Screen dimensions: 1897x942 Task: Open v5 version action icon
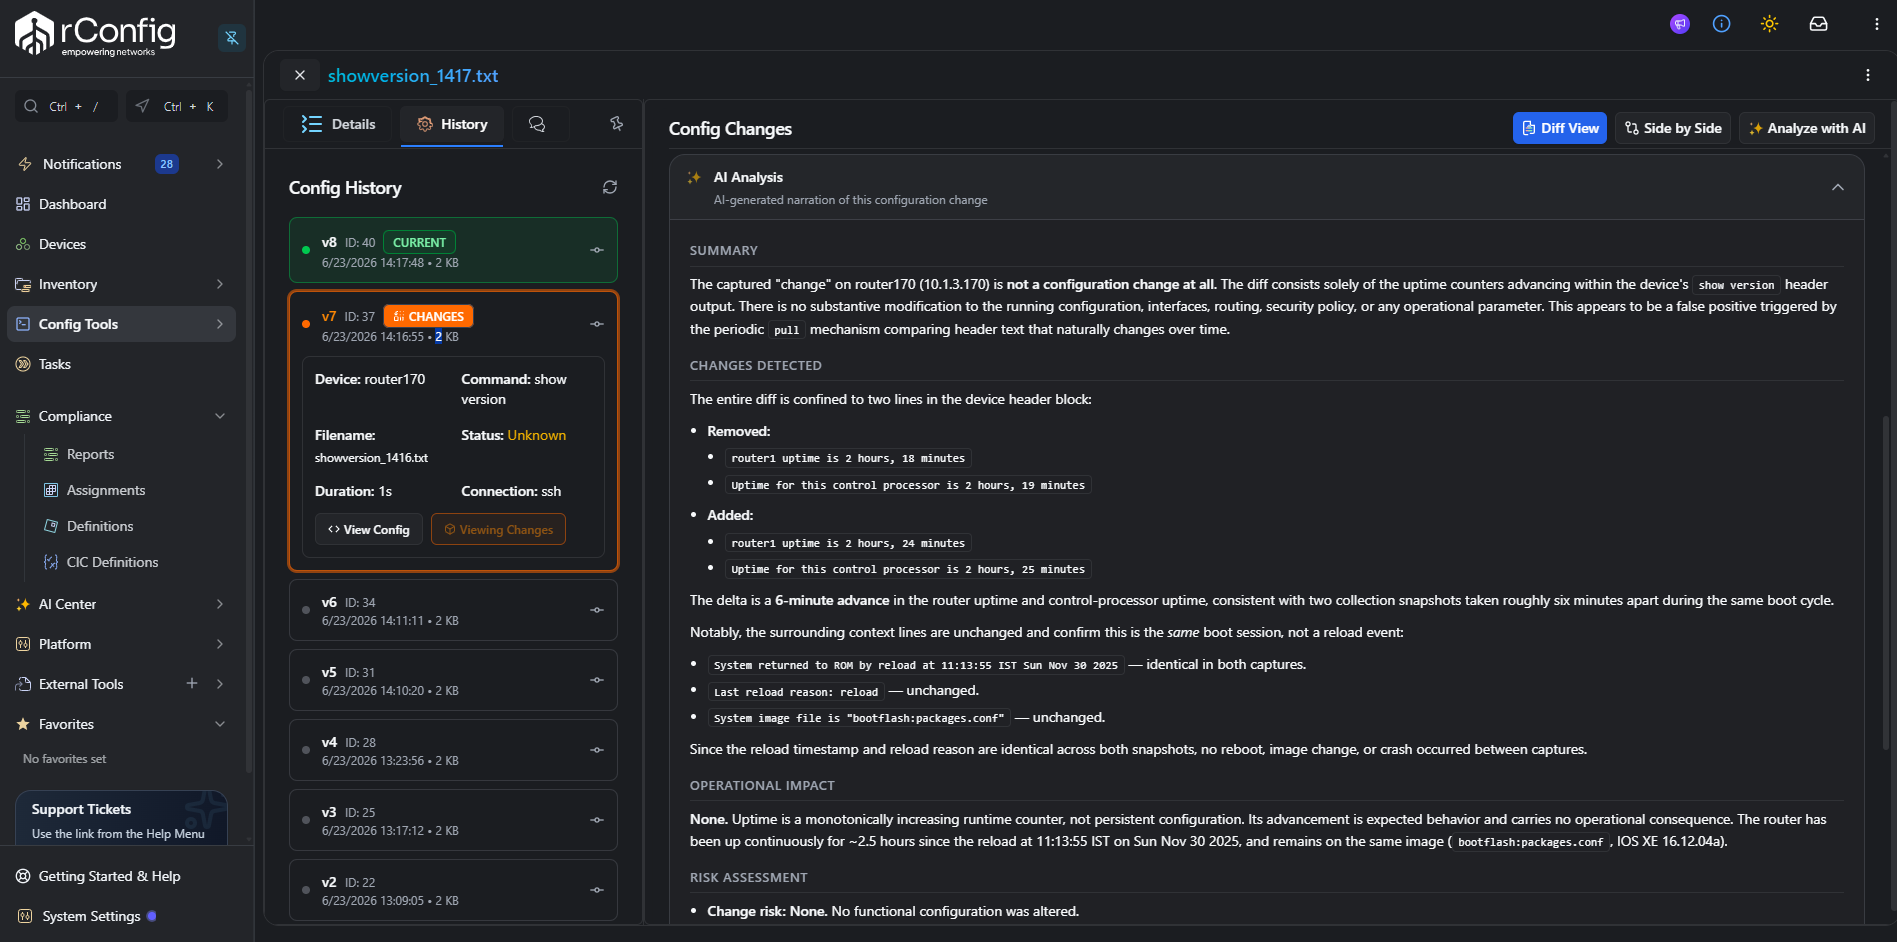(x=597, y=680)
